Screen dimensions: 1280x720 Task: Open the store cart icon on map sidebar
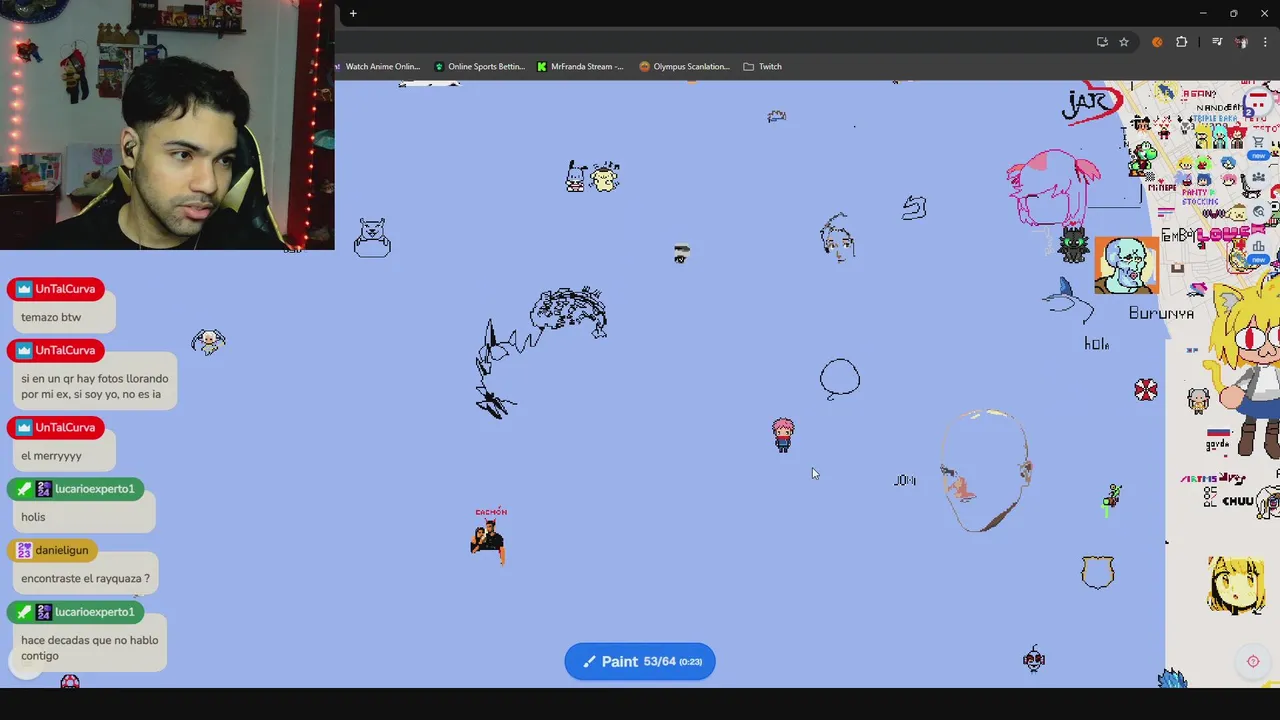[x=1258, y=143]
